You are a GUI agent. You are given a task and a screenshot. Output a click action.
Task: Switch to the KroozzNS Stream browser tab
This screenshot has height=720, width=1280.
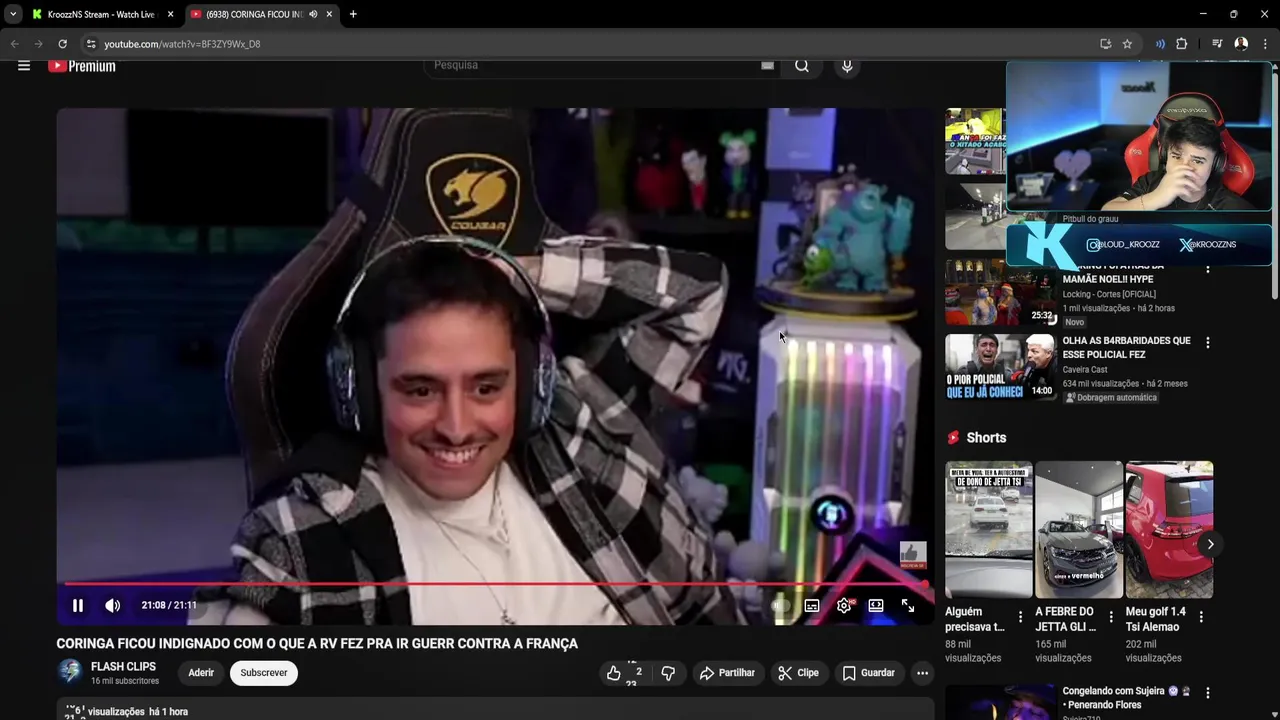click(x=100, y=14)
